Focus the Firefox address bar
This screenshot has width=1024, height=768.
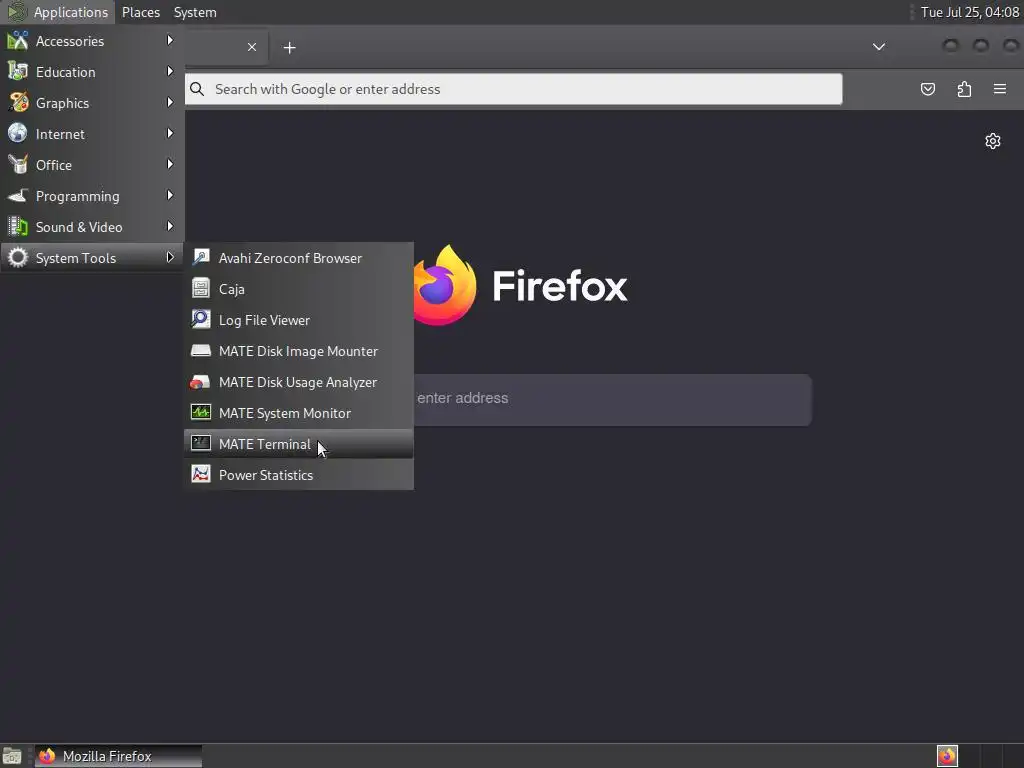tap(513, 89)
